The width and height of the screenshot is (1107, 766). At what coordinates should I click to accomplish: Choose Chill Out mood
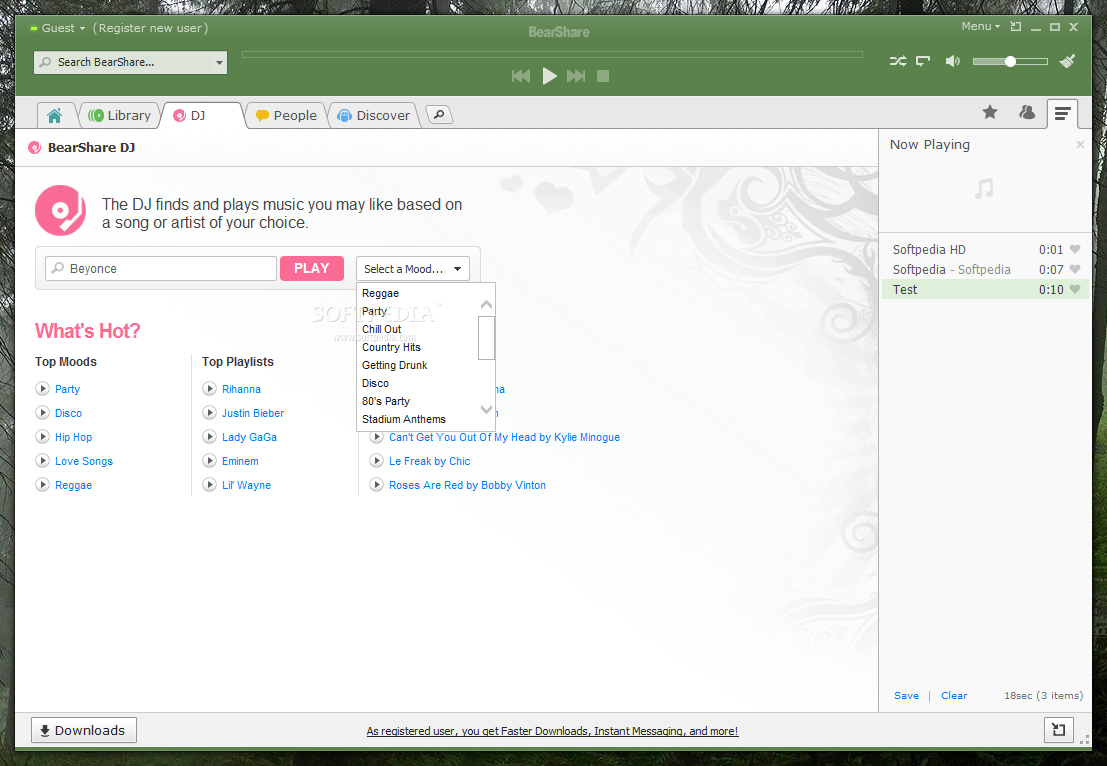tap(382, 329)
